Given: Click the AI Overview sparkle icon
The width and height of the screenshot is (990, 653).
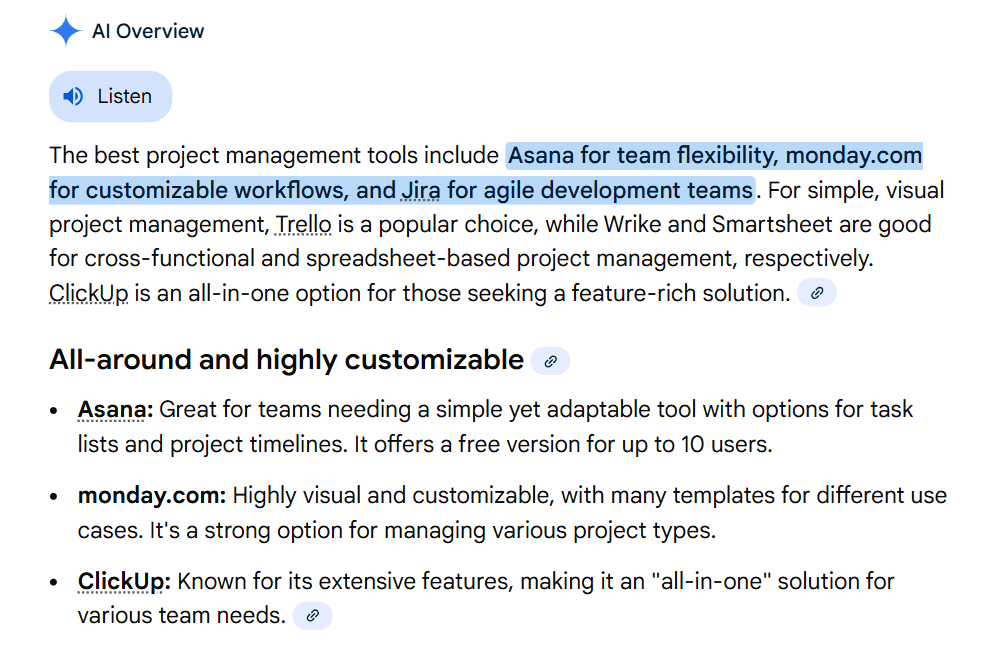Looking at the screenshot, I should [x=65, y=31].
